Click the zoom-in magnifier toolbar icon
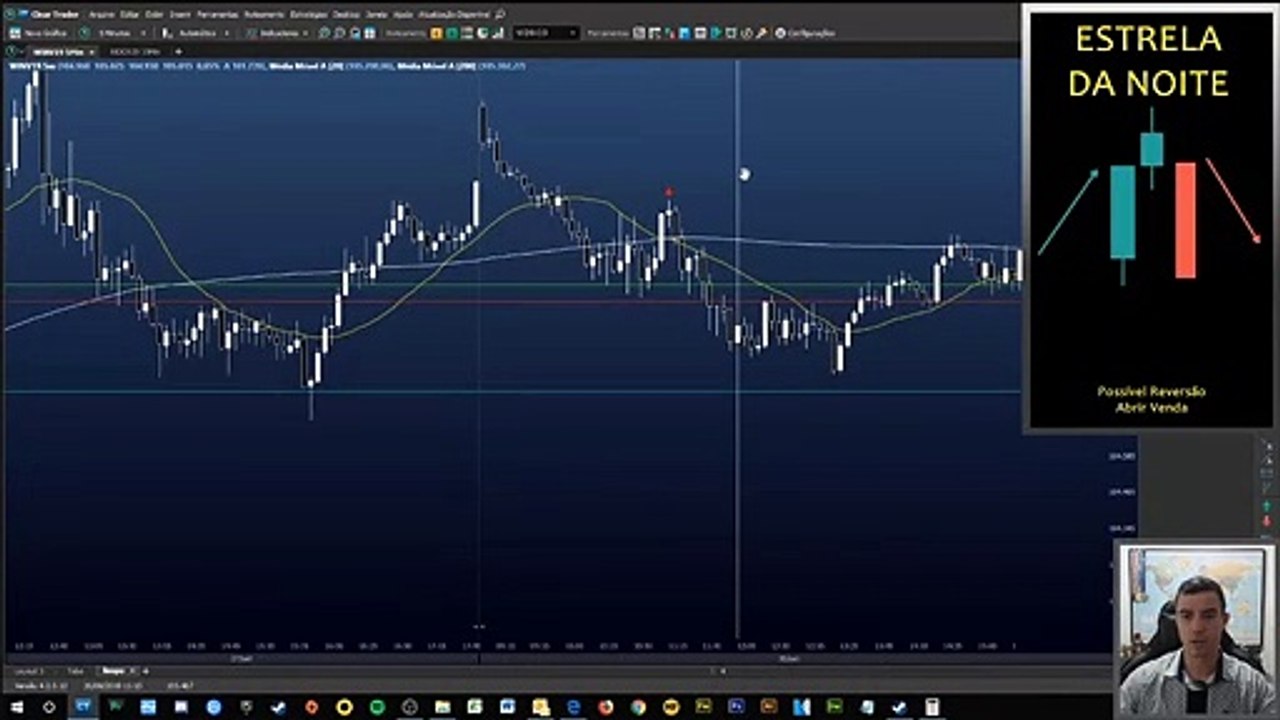1280x720 pixels. point(324,33)
